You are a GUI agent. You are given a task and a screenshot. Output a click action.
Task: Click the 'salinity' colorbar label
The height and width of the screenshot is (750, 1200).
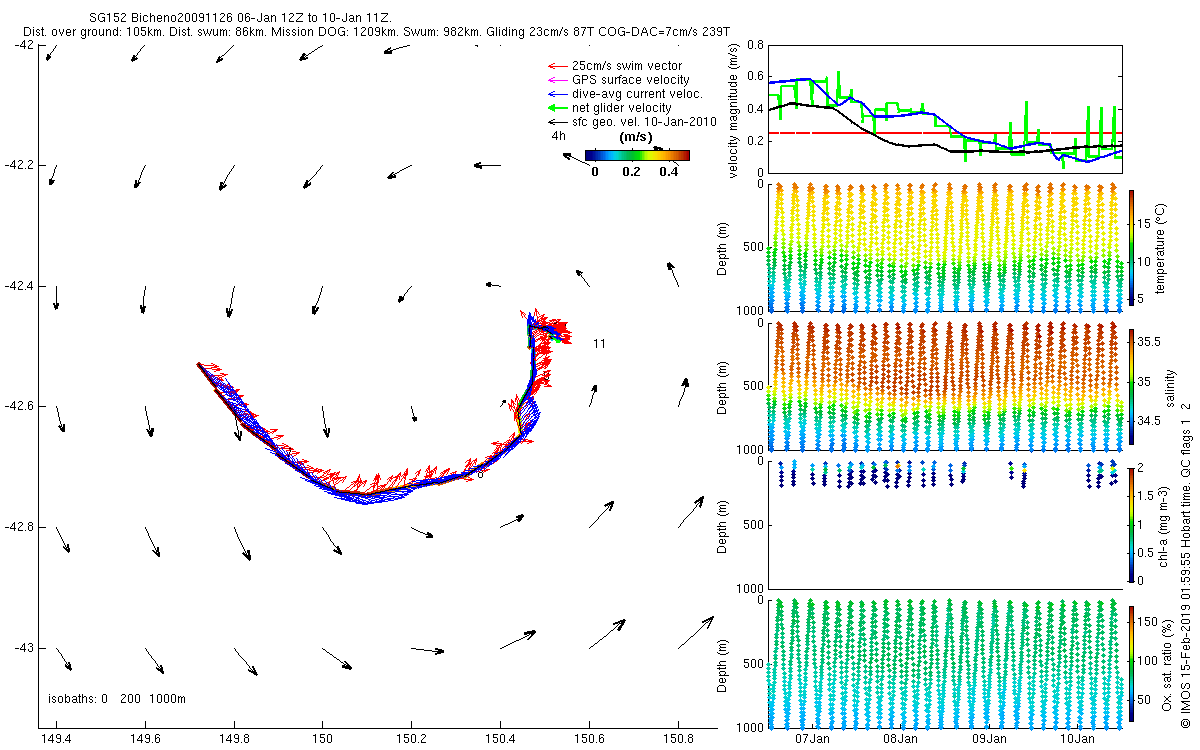coord(1169,386)
